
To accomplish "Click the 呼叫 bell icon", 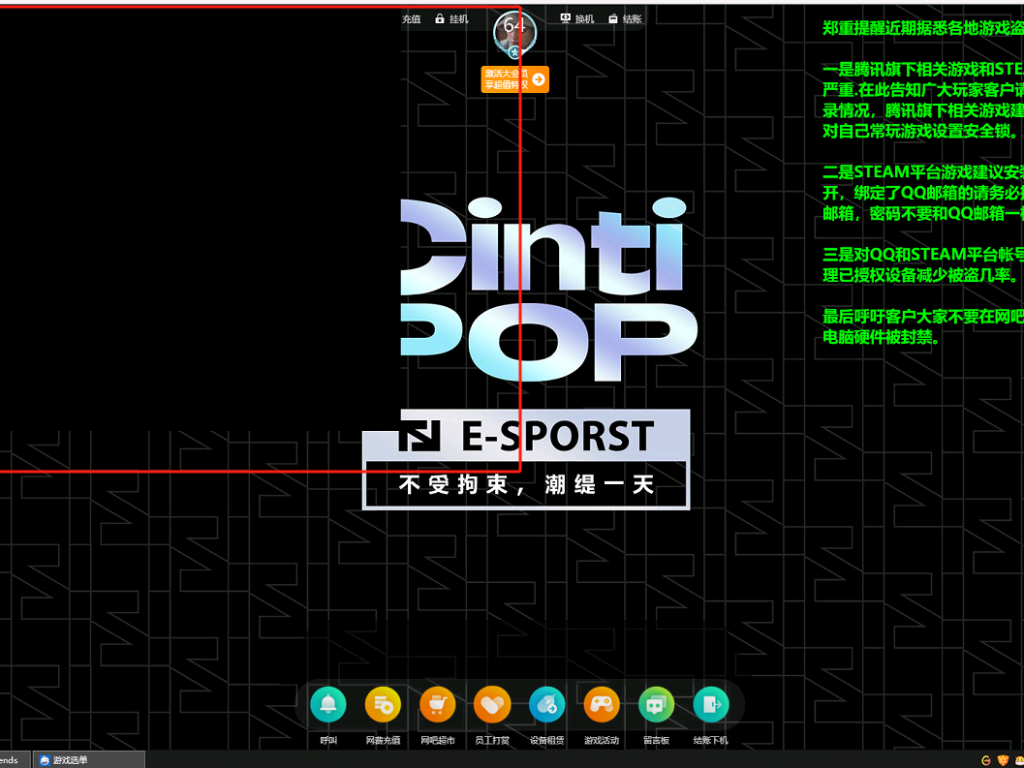I will click(x=328, y=705).
